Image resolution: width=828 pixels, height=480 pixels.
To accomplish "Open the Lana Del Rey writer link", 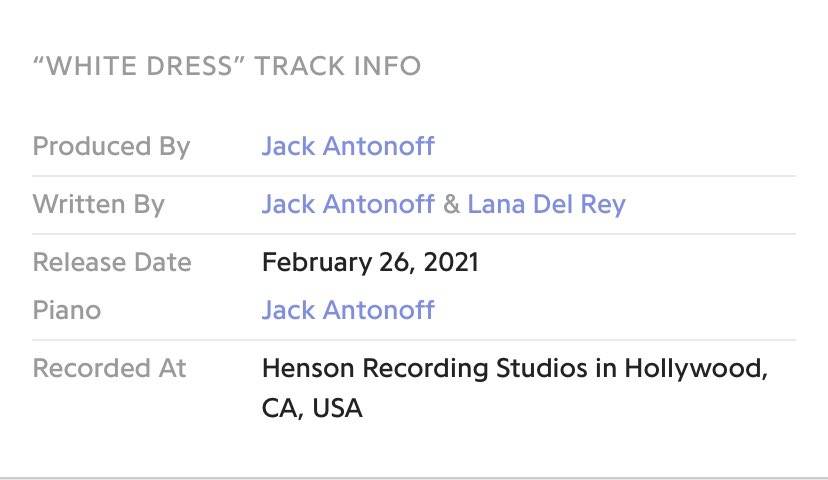I will 546,205.
